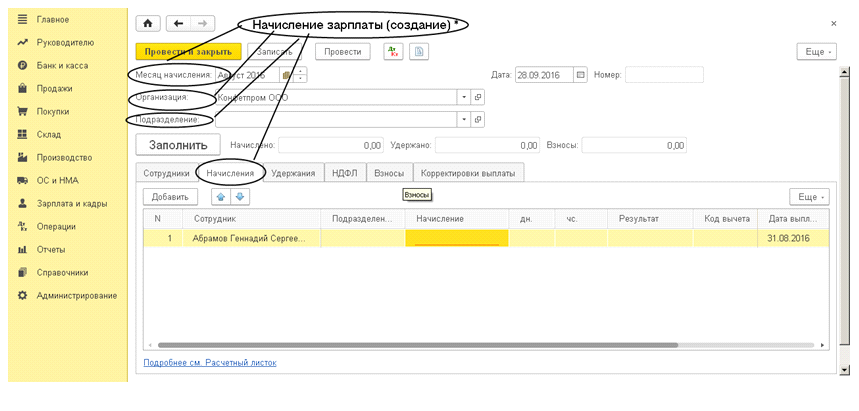Select the 31.08.2016 date cell
This screenshot has width=859, height=411.
[x=793, y=238]
